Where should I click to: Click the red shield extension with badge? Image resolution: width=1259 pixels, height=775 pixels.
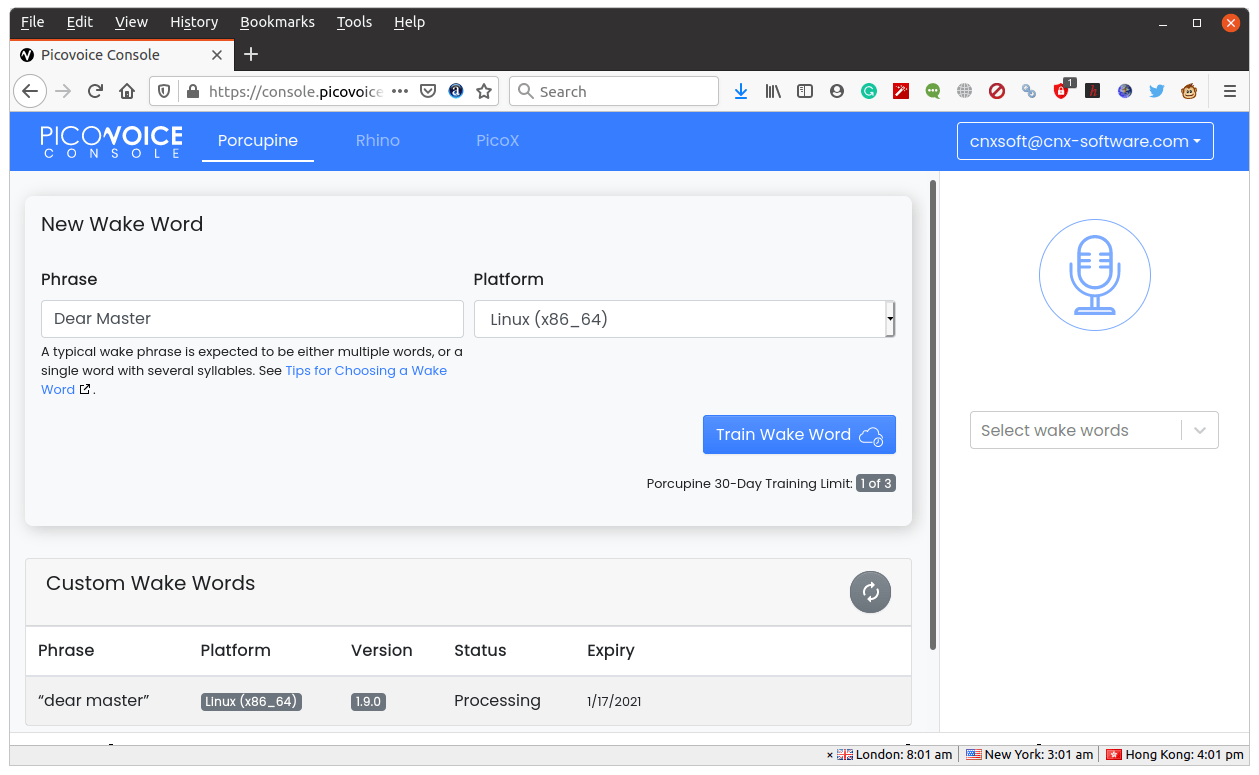[1062, 90]
